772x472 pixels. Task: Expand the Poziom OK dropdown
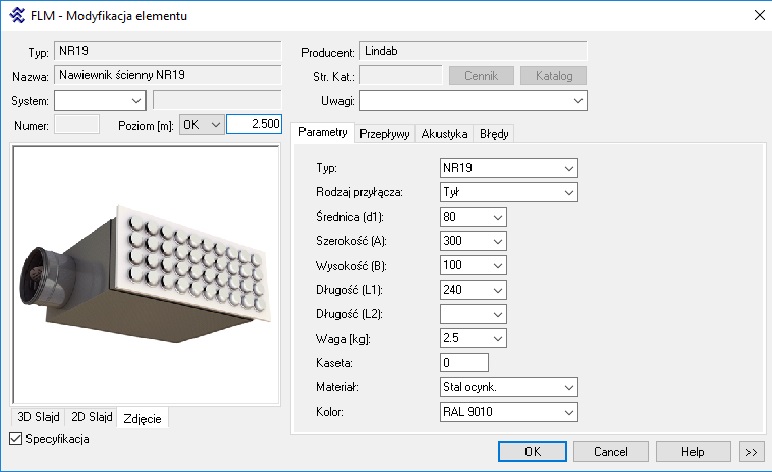[200, 125]
